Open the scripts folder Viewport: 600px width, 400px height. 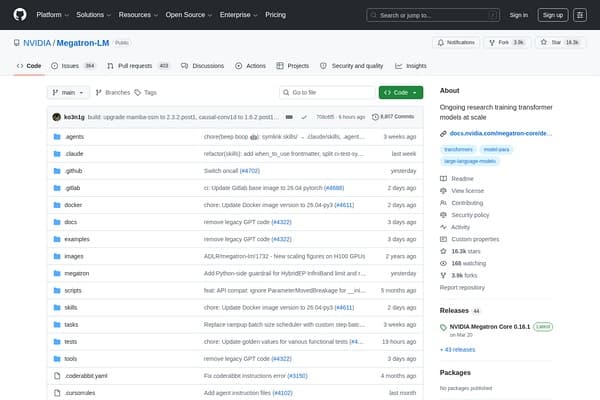pos(73,291)
